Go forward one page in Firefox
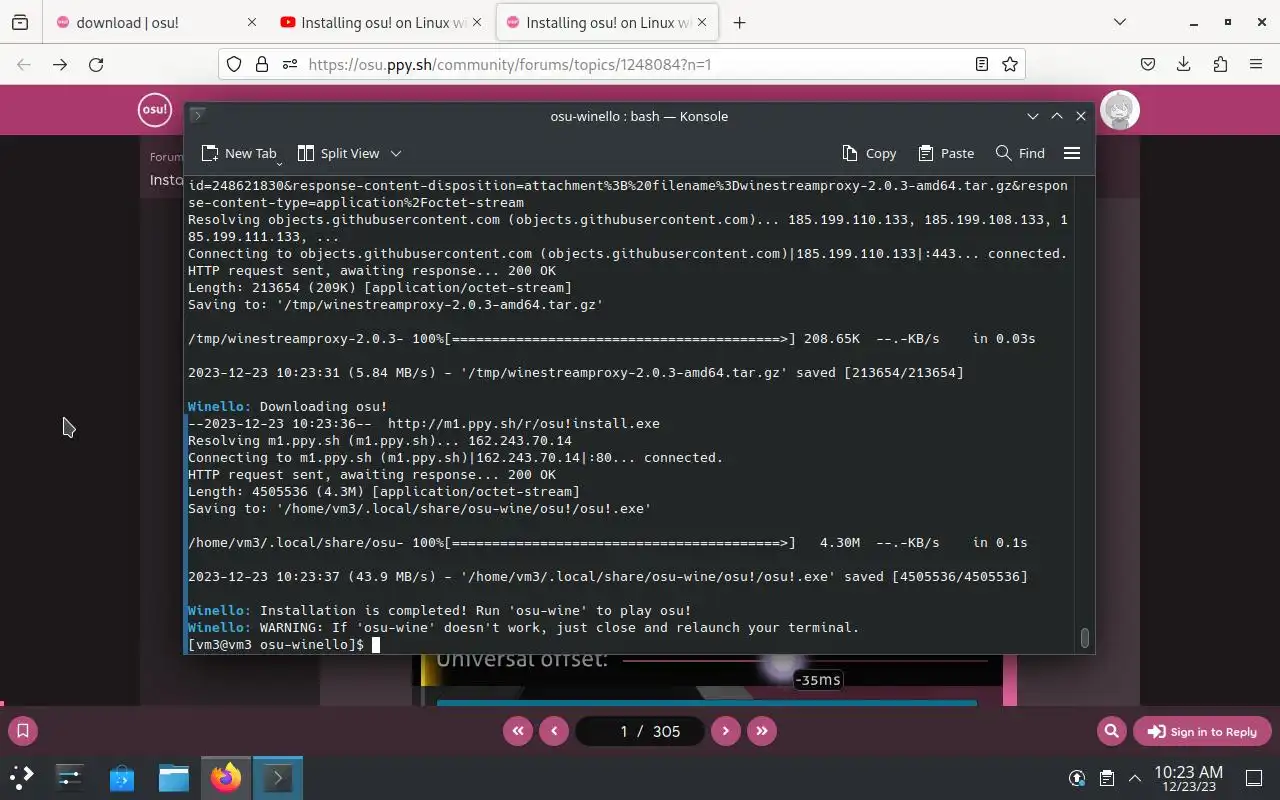This screenshot has width=1280, height=800. (60, 64)
